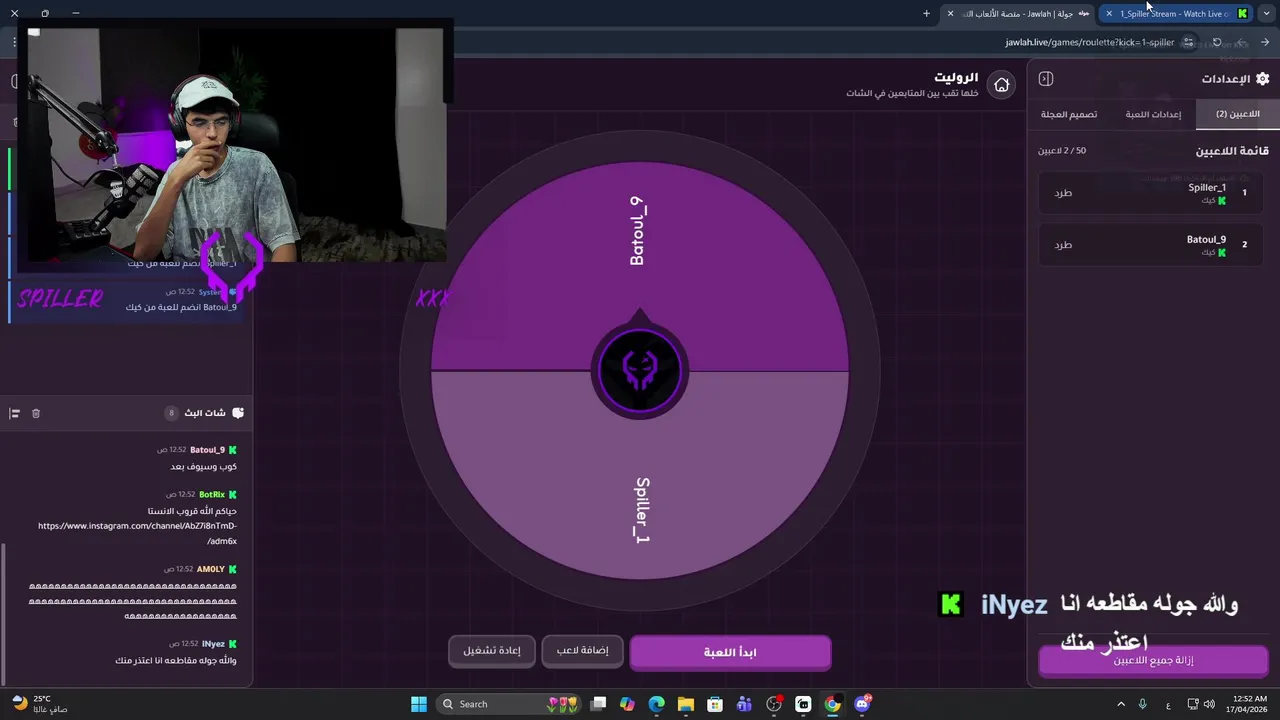
Task: Click Kick icon beside BotRix message
Action: click(233, 495)
